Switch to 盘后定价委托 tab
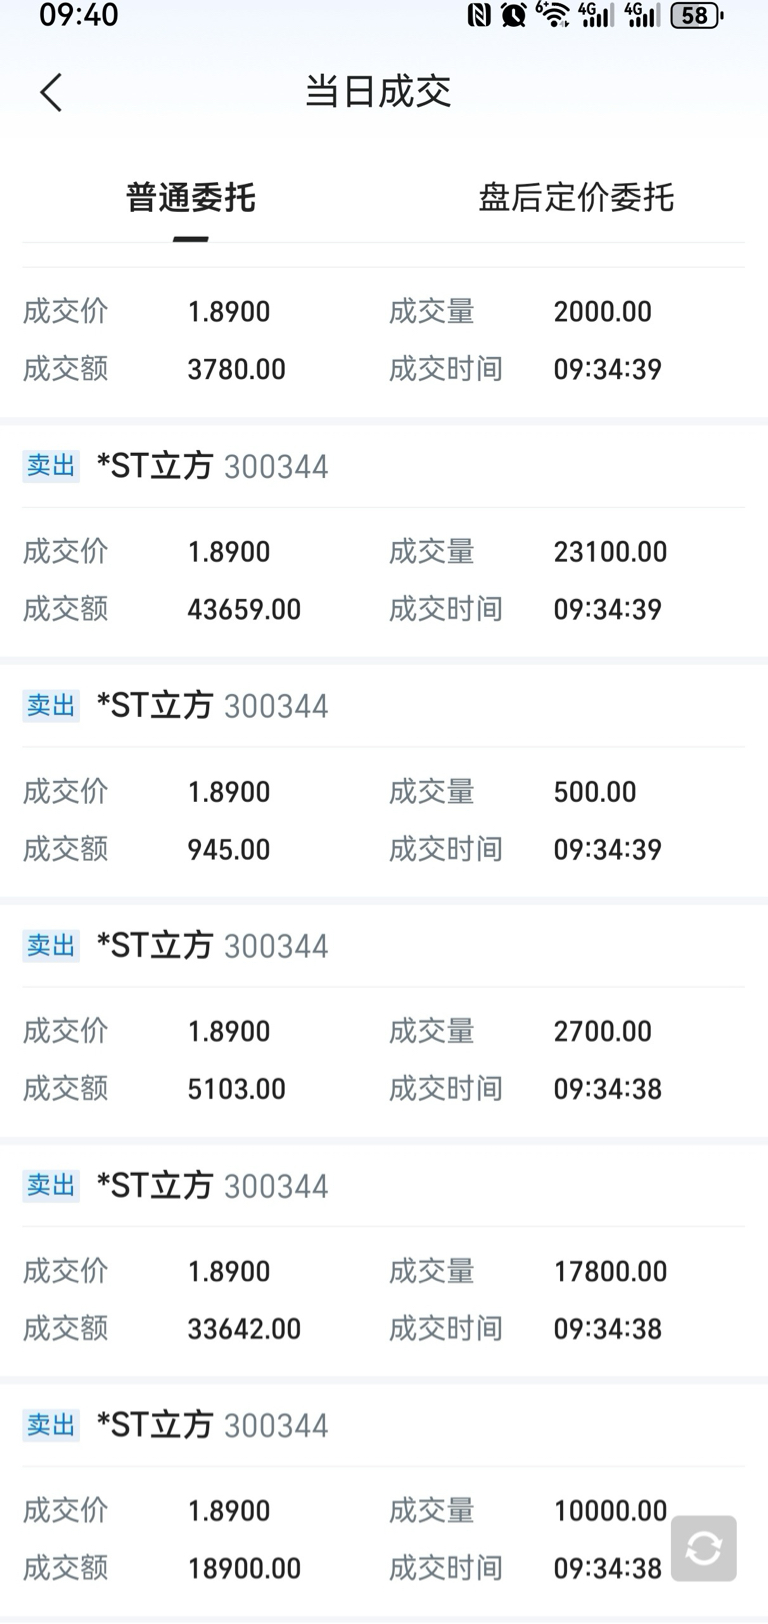 [x=576, y=198]
